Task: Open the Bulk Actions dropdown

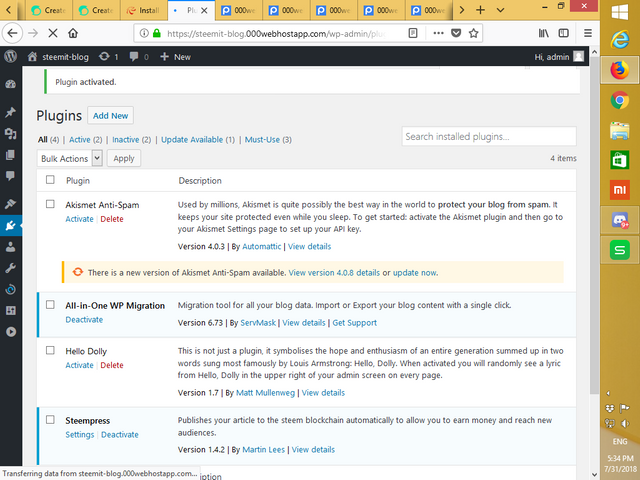Action: point(69,158)
